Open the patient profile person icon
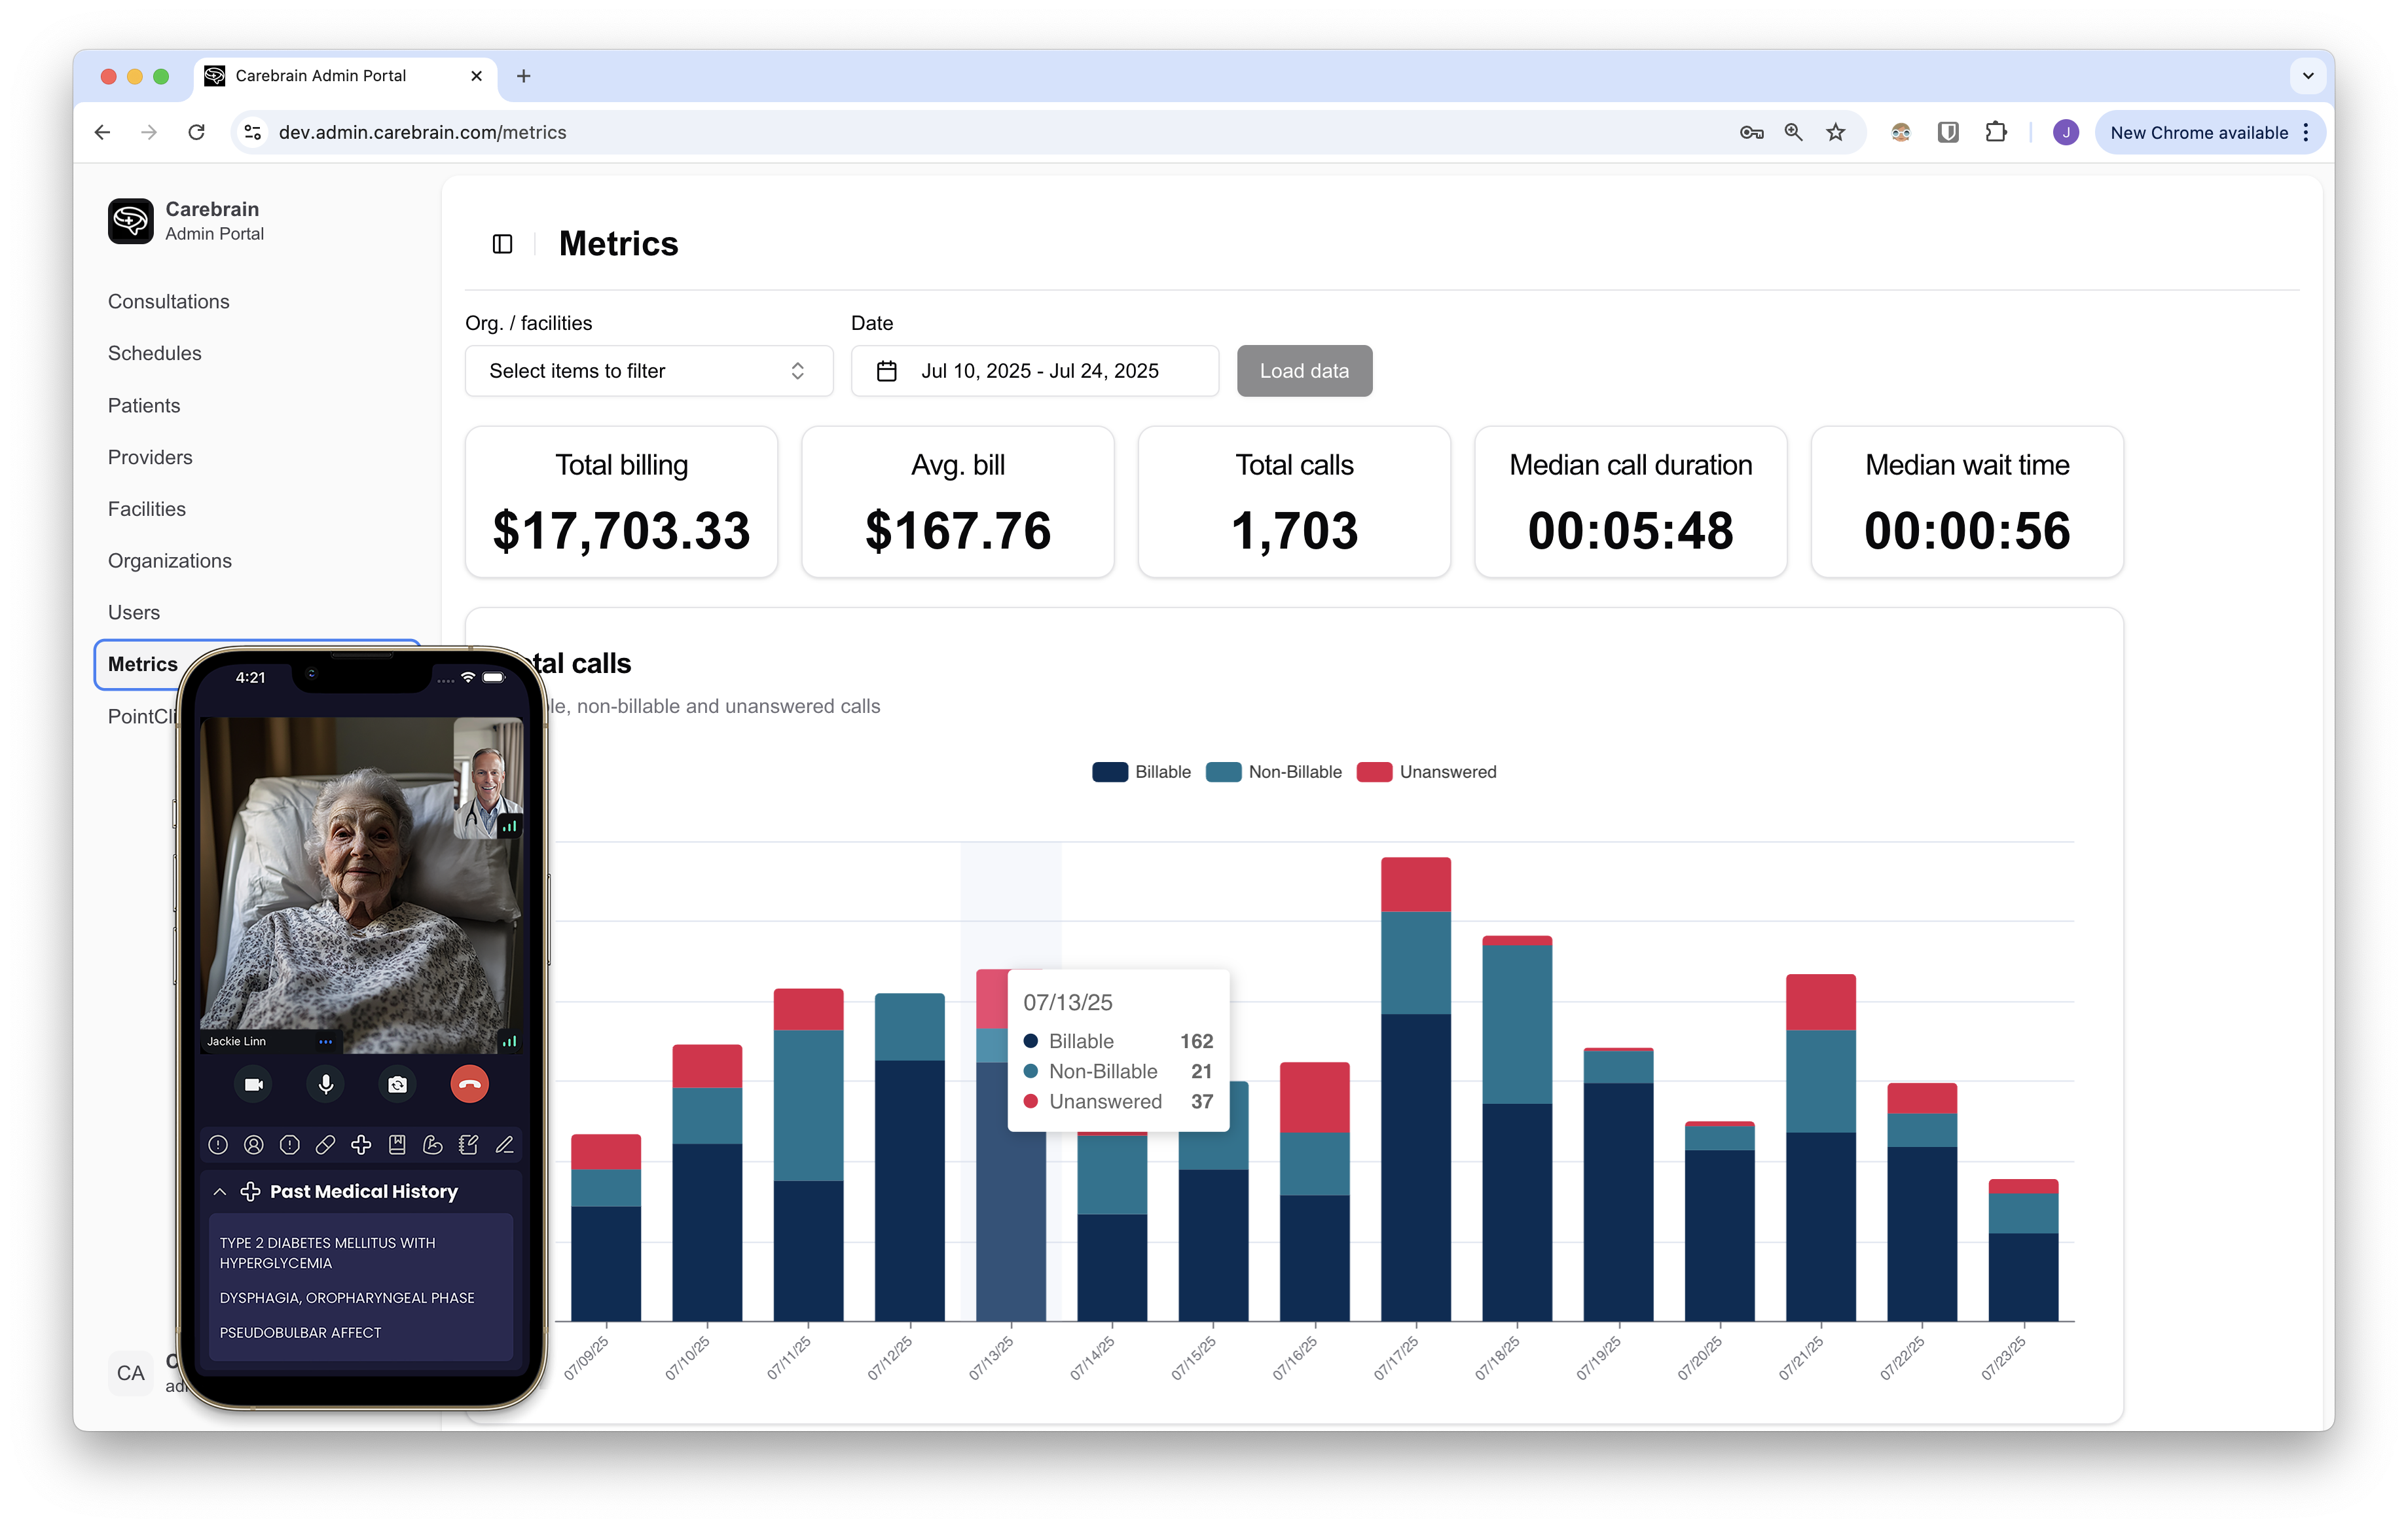2408x1528 pixels. (x=254, y=1145)
